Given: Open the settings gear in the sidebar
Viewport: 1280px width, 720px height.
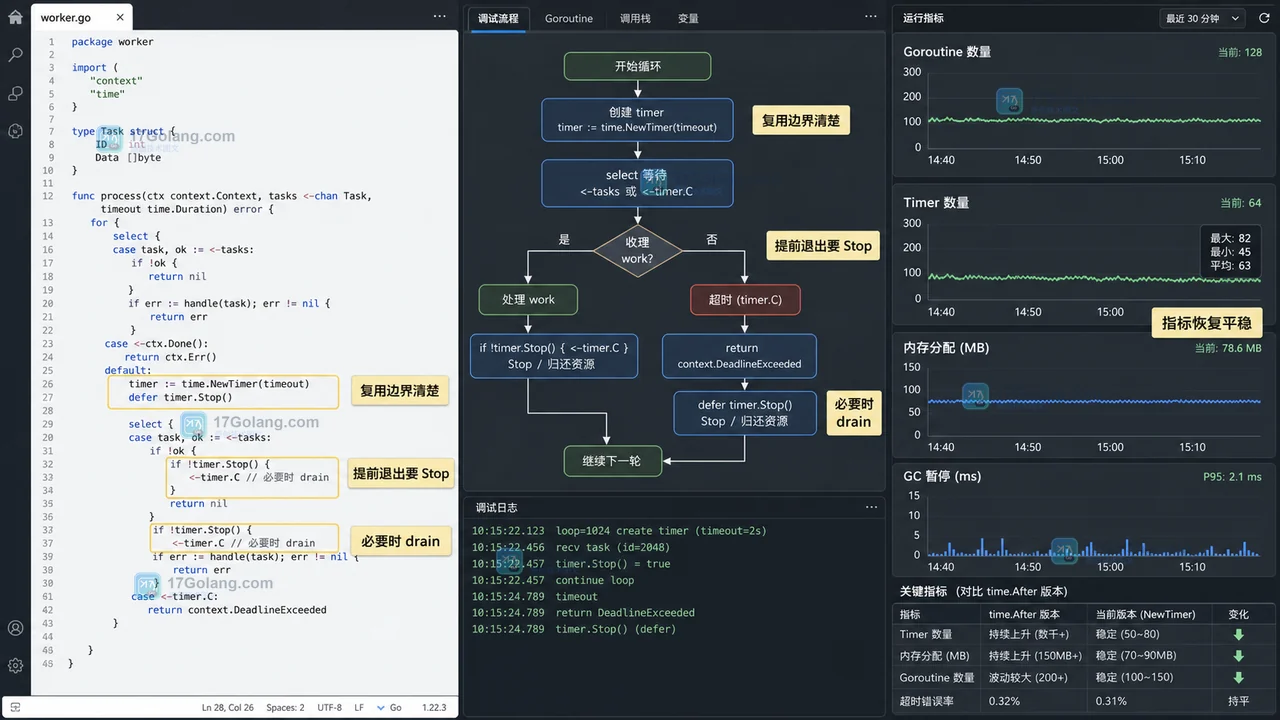Looking at the screenshot, I should point(15,665).
